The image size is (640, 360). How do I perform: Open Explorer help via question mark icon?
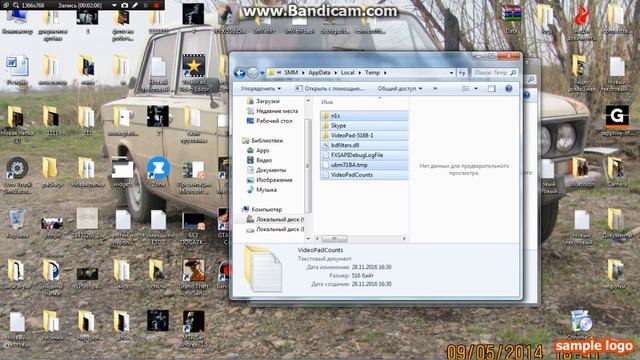tap(508, 89)
